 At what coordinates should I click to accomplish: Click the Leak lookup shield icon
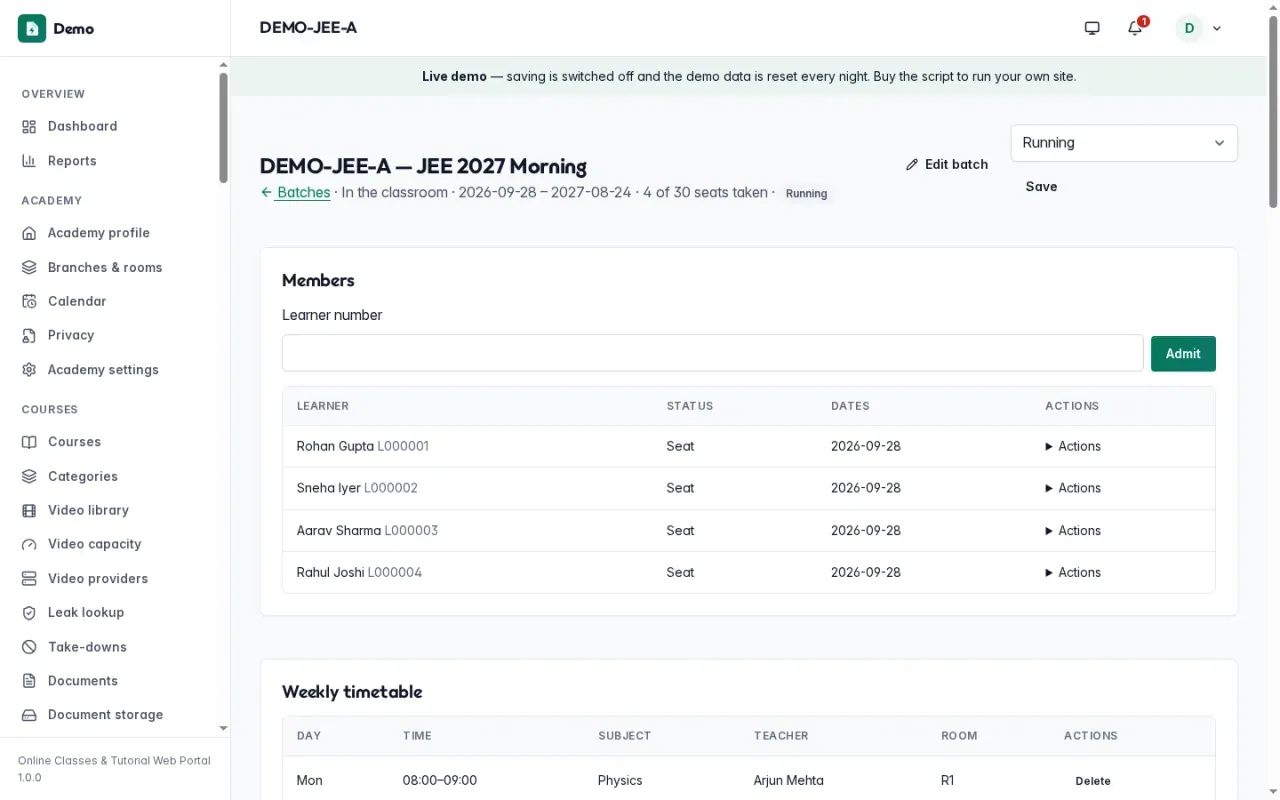point(29,612)
